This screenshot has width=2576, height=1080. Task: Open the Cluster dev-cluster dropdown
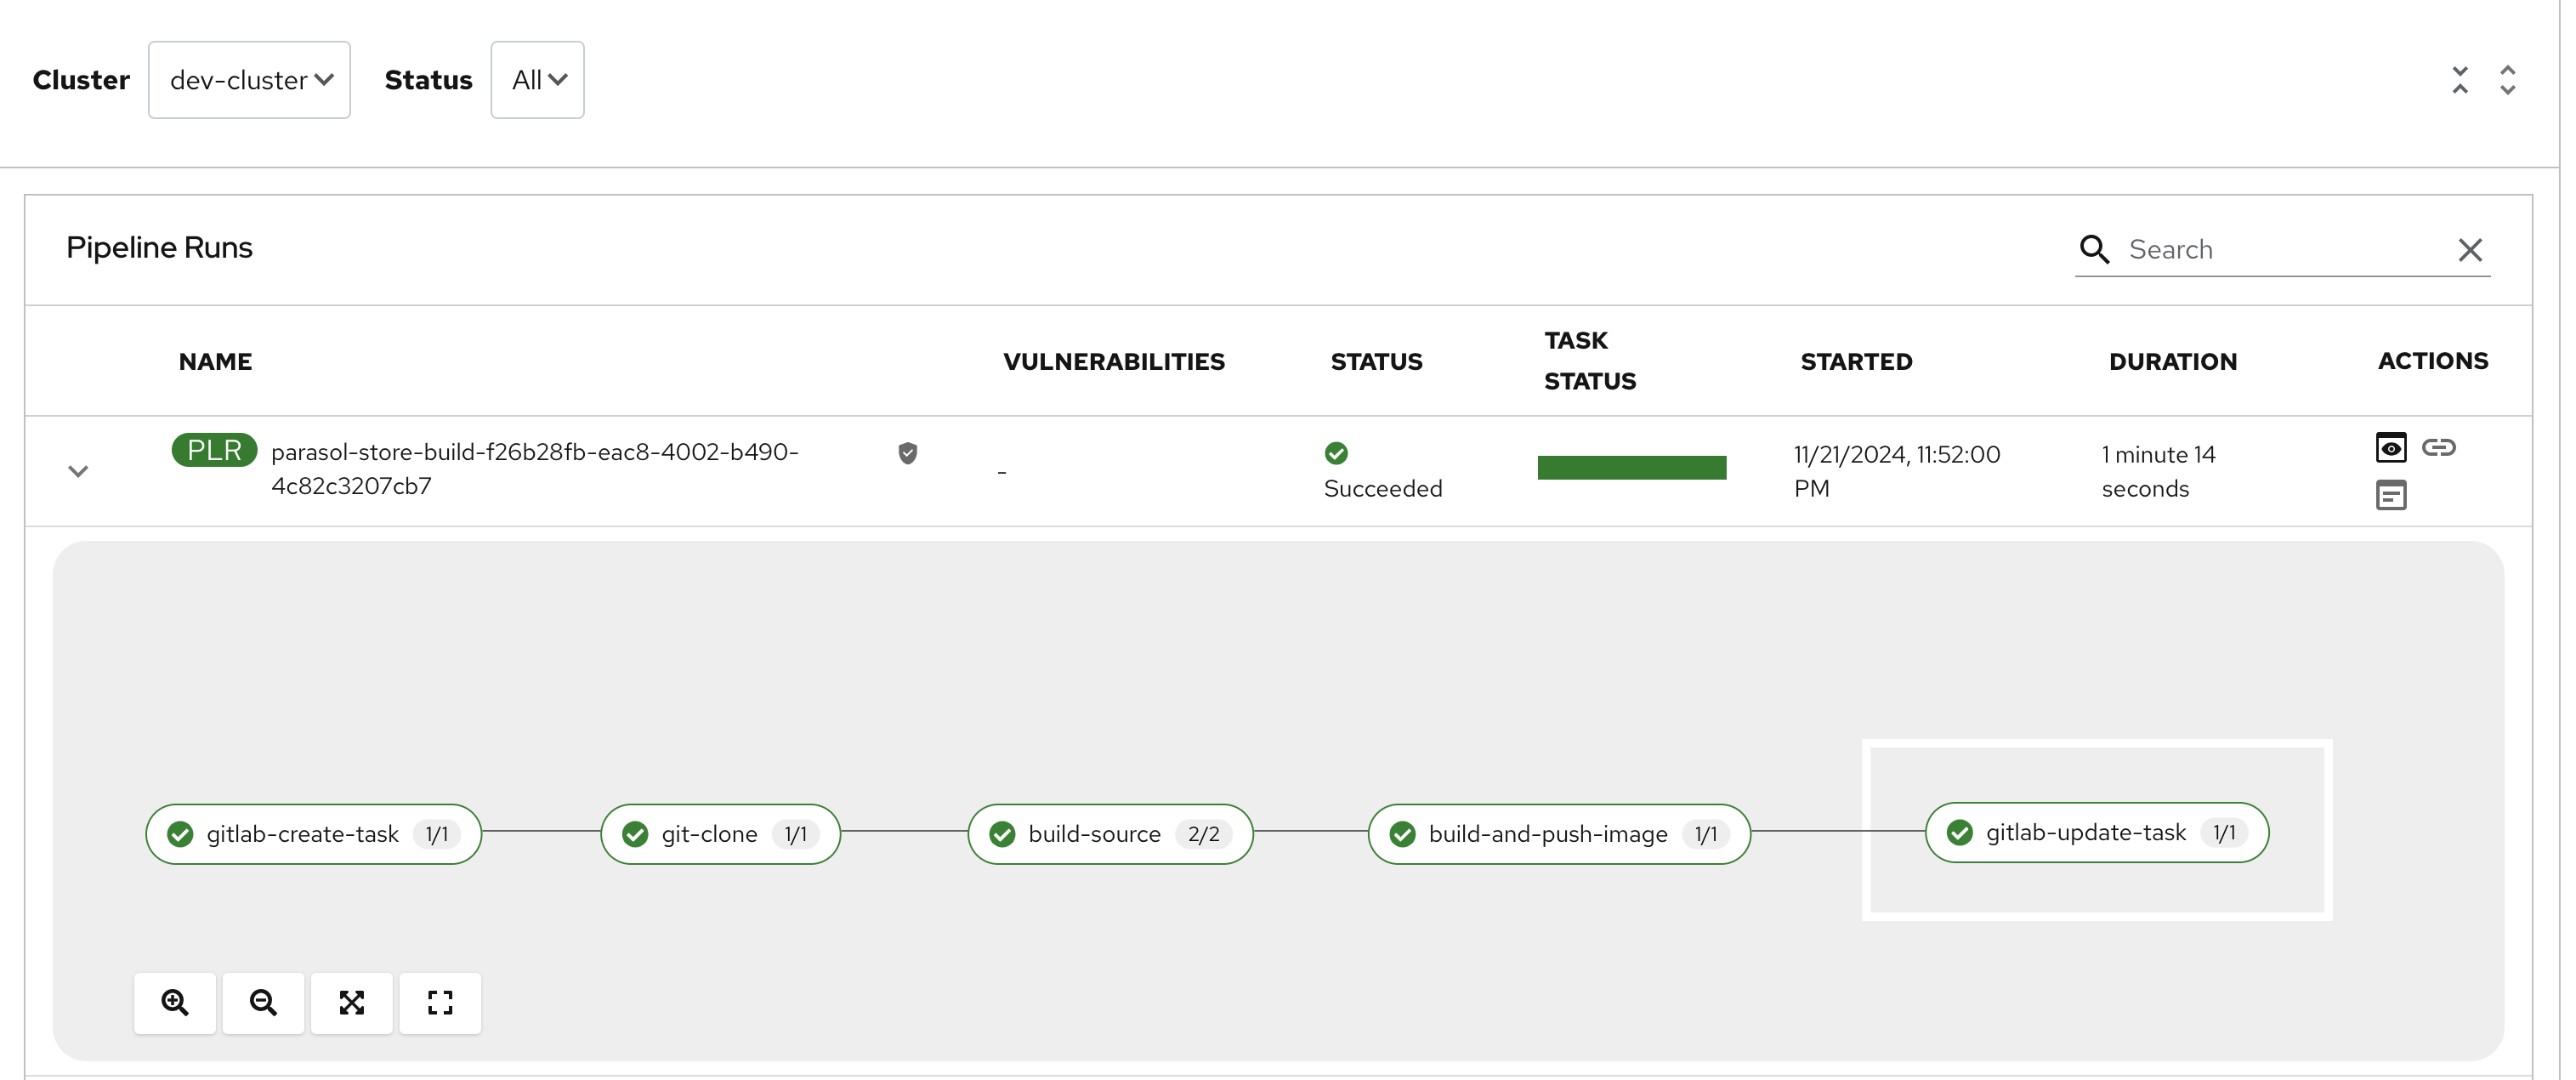[x=247, y=77]
